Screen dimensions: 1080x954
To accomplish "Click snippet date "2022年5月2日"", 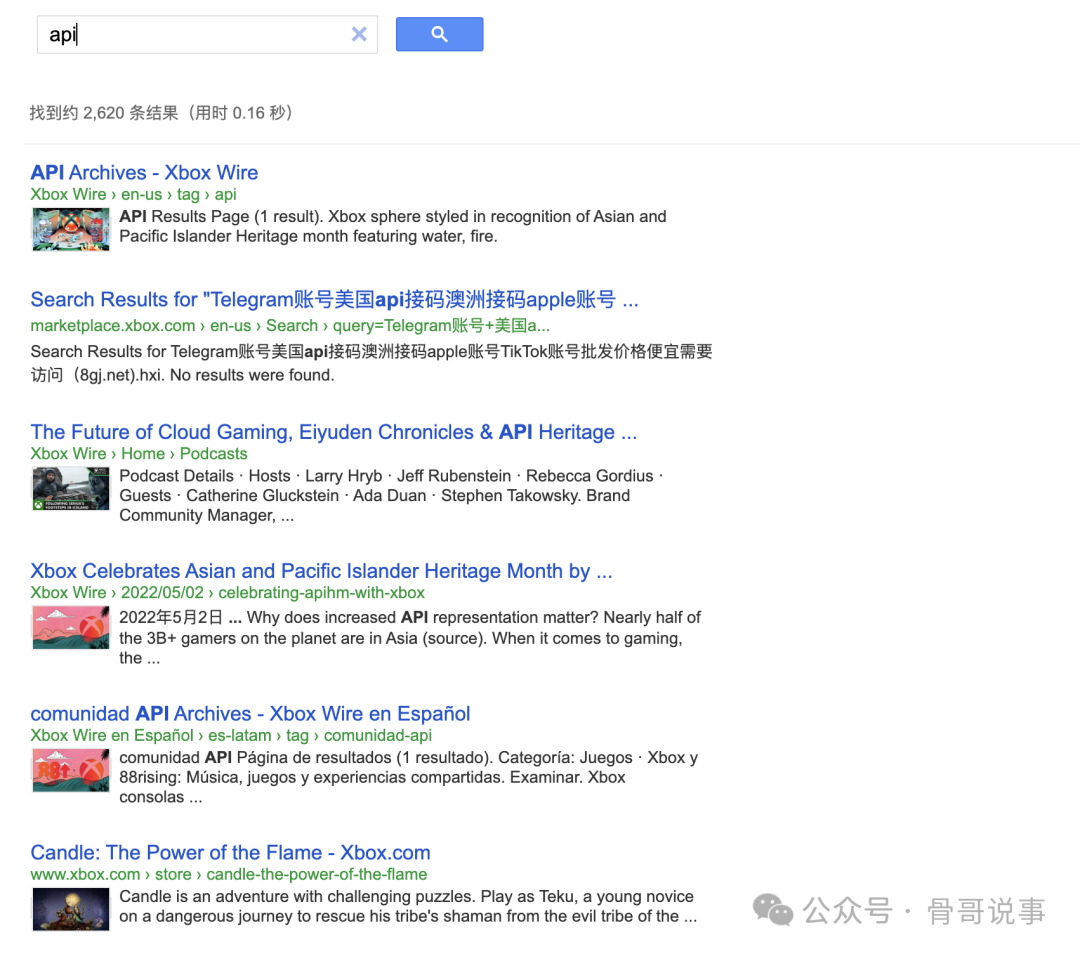I will click(171, 617).
